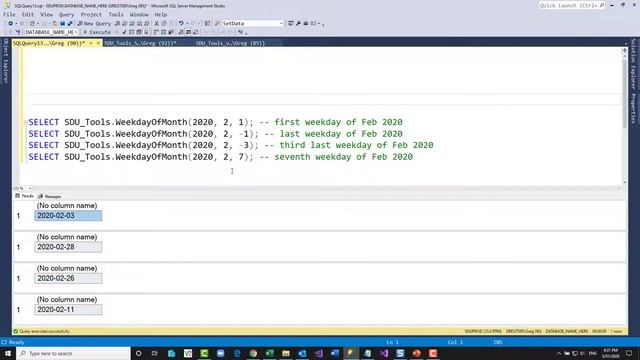Open the Query menu
The width and height of the screenshot is (640, 360).
tap(66, 14)
